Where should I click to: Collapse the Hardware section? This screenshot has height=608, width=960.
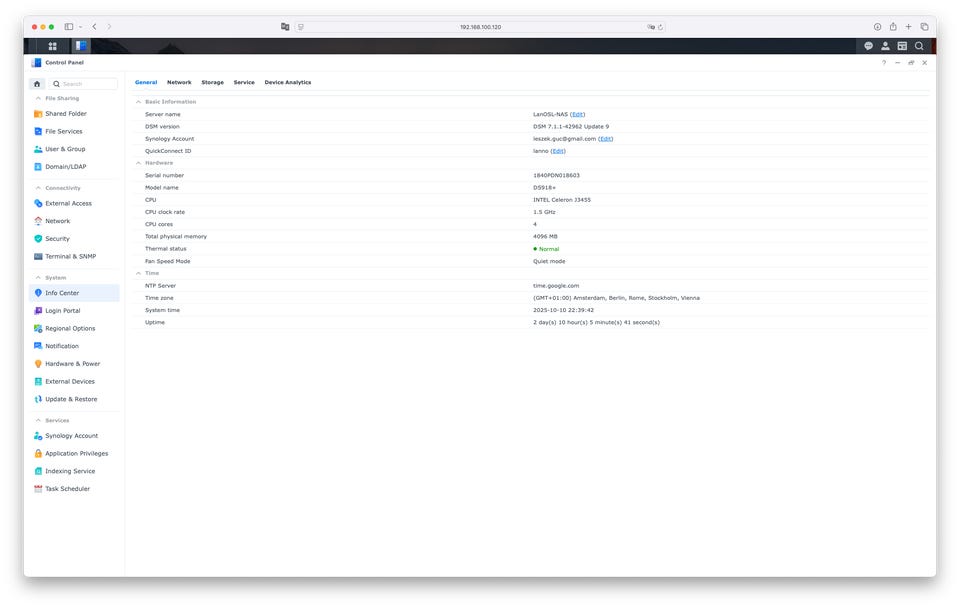[138, 163]
